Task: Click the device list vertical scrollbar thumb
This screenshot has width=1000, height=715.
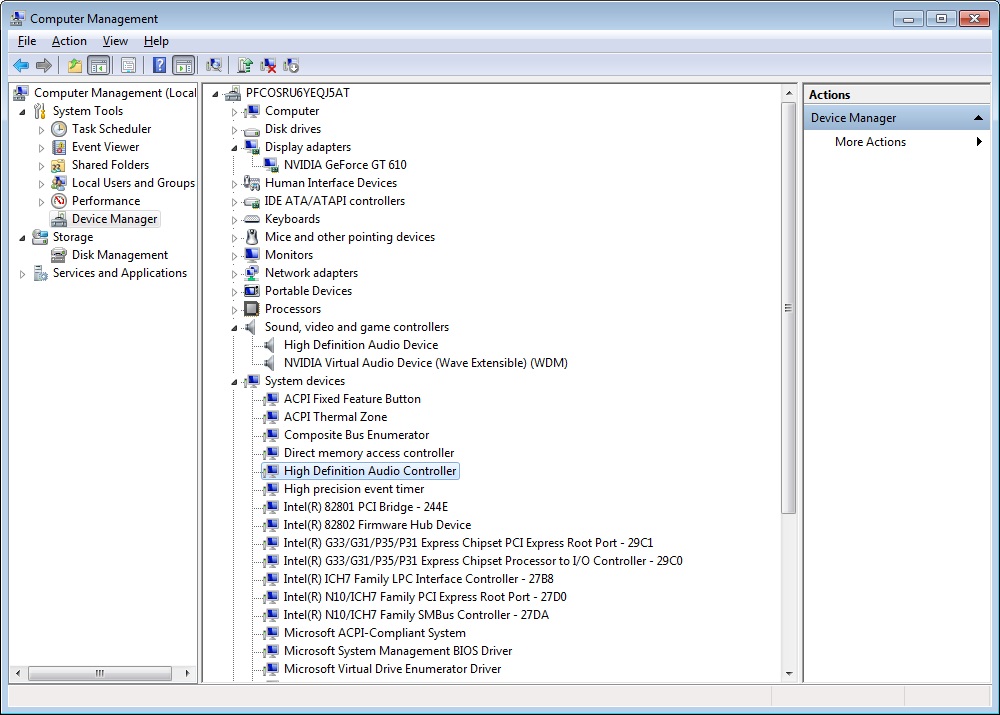Action: coord(789,308)
